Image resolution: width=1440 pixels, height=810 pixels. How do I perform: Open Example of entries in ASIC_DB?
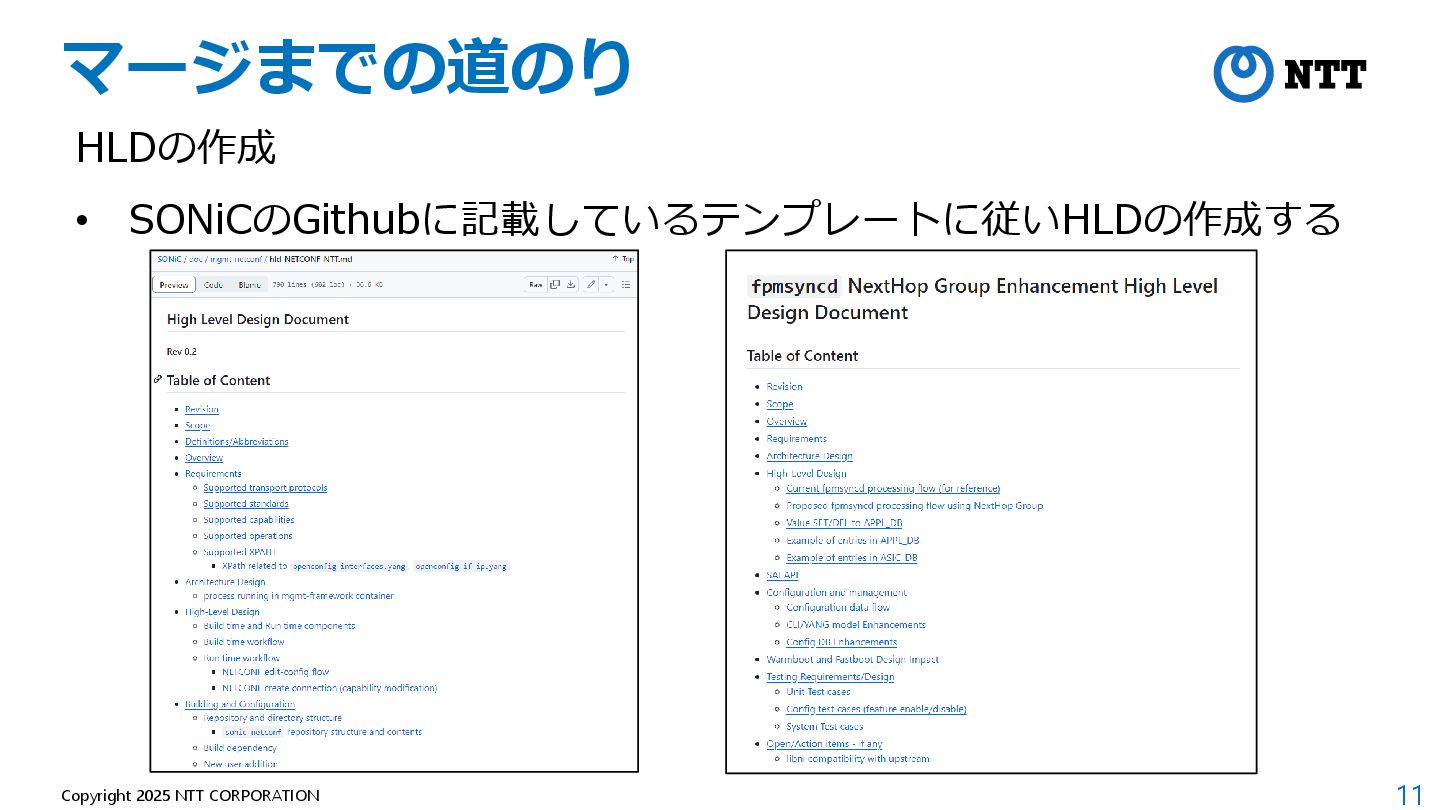click(852, 558)
